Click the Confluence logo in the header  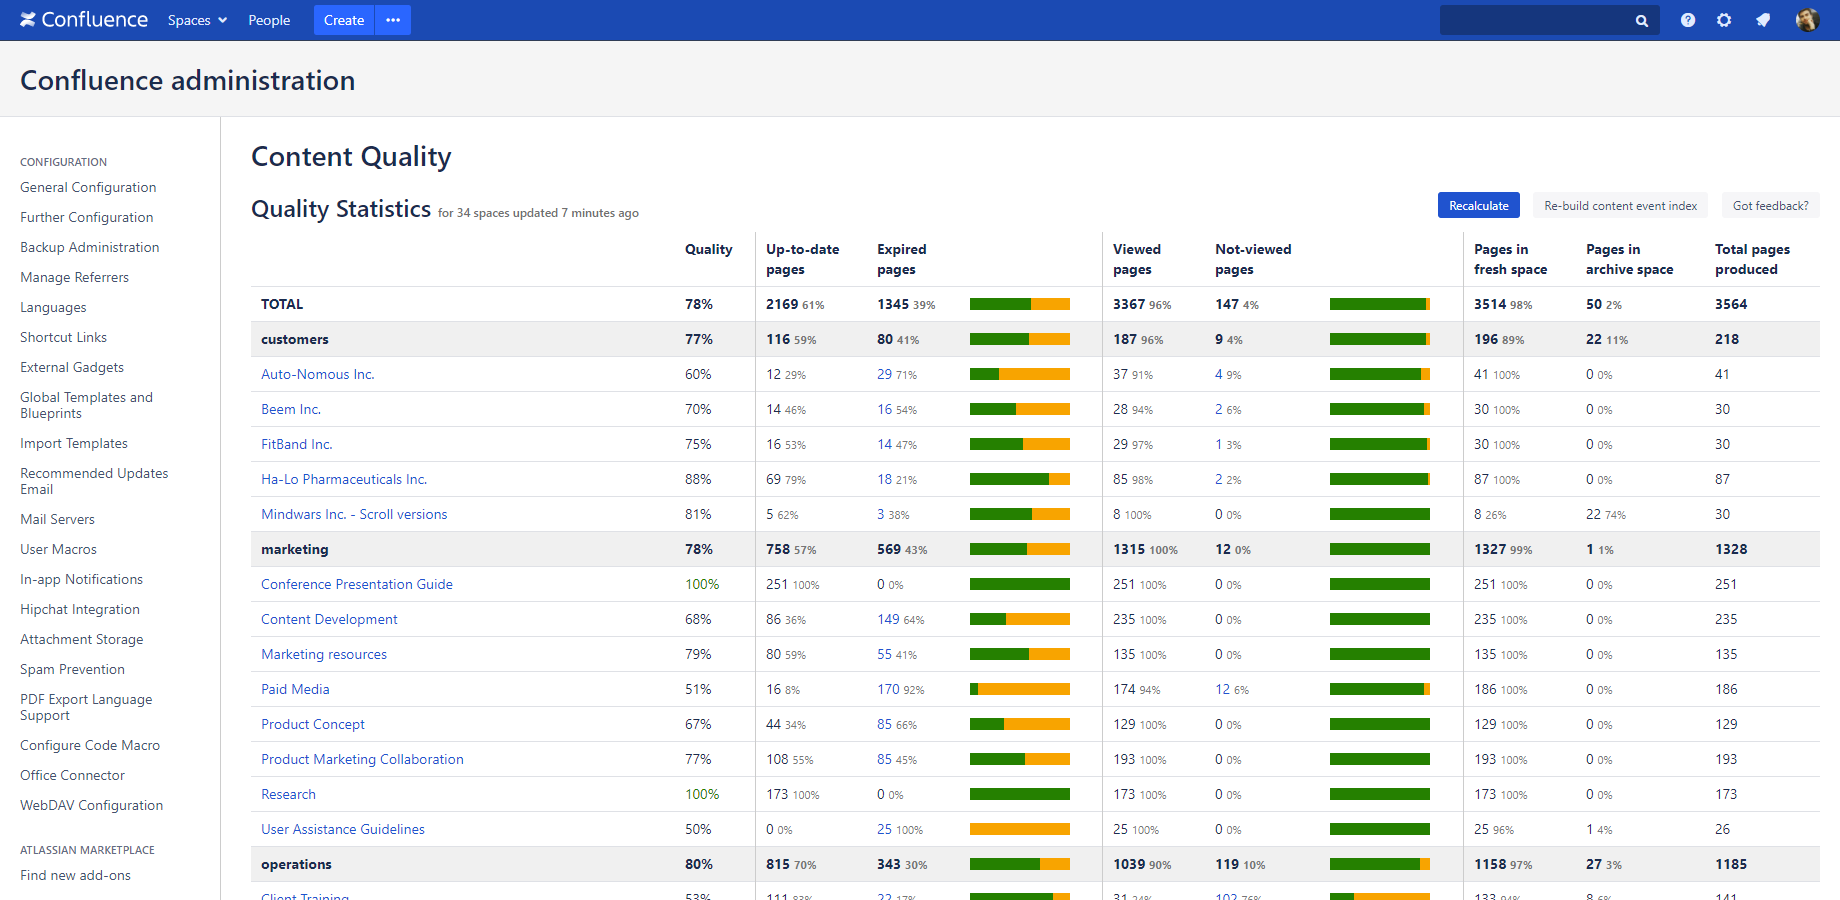pyautogui.click(x=84, y=20)
